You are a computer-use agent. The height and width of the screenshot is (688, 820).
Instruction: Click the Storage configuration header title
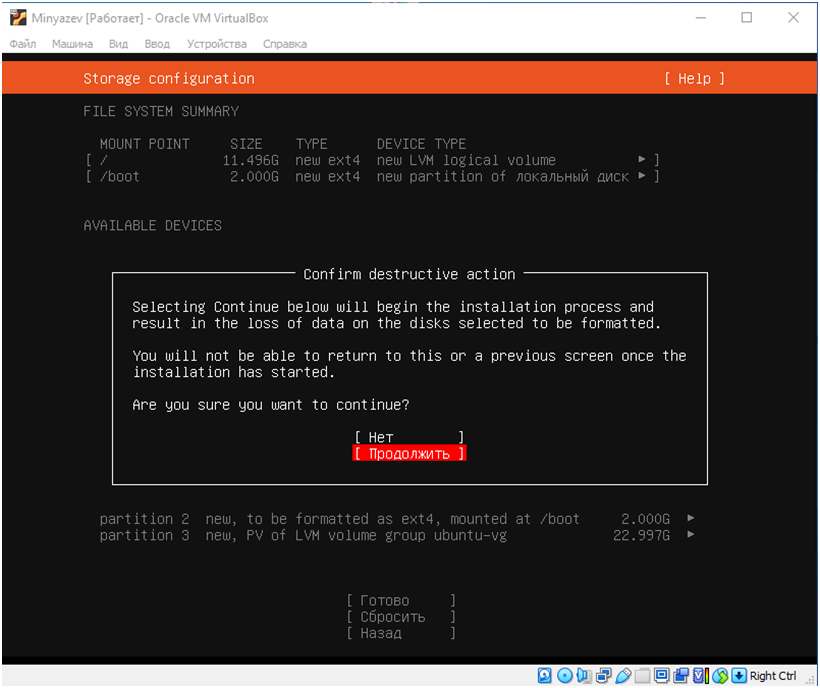[x=169, y=78]
